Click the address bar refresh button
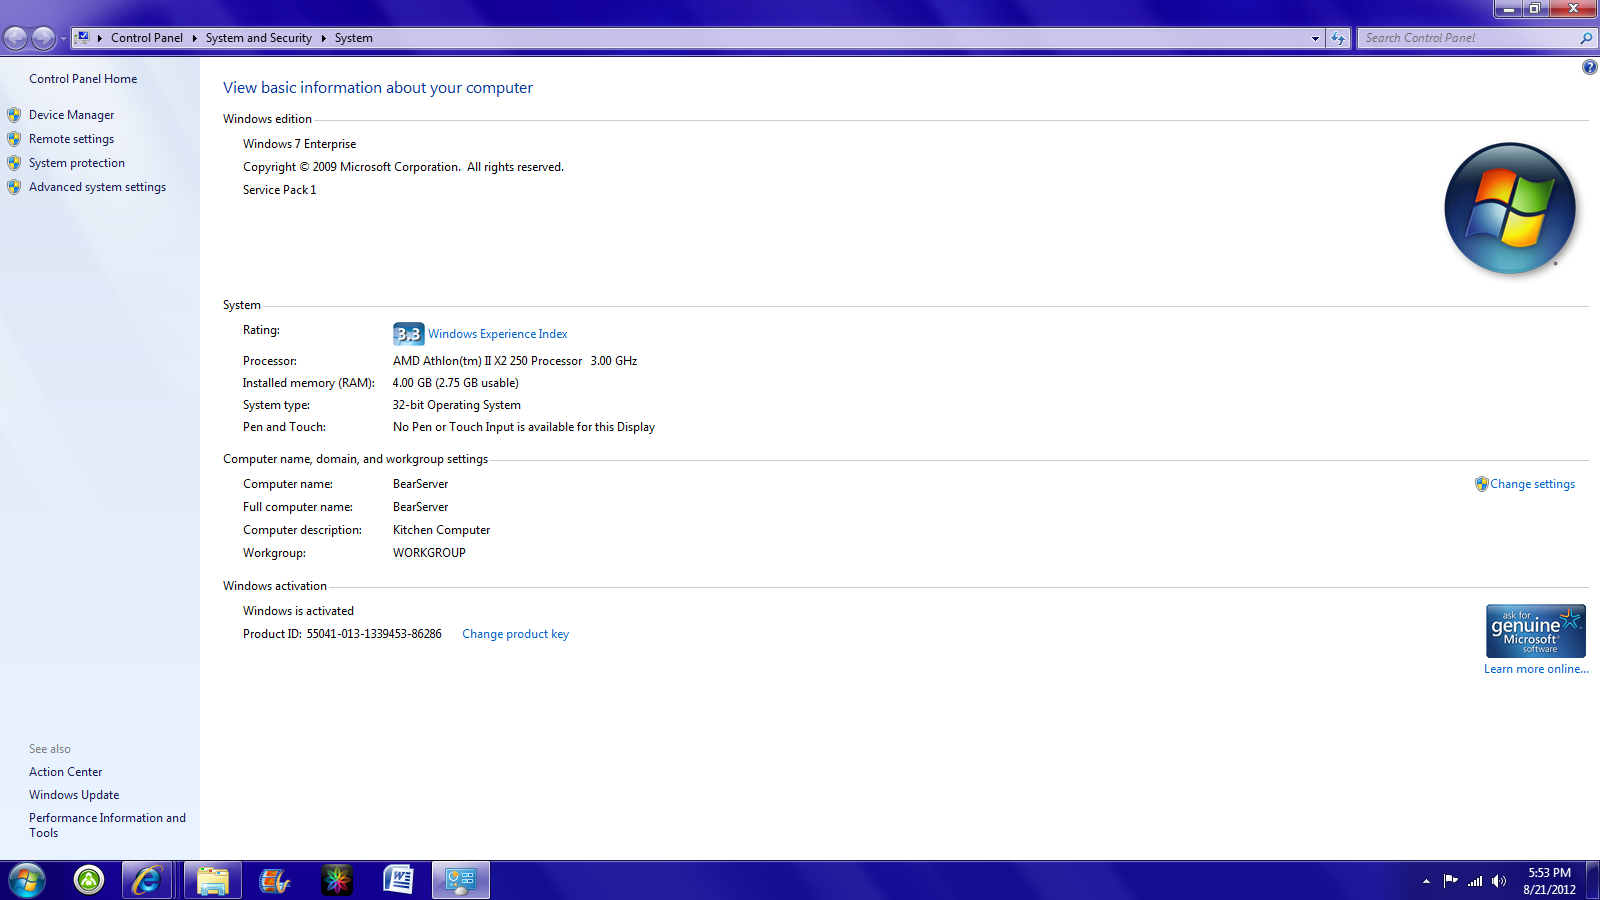 coord(1338,38)
